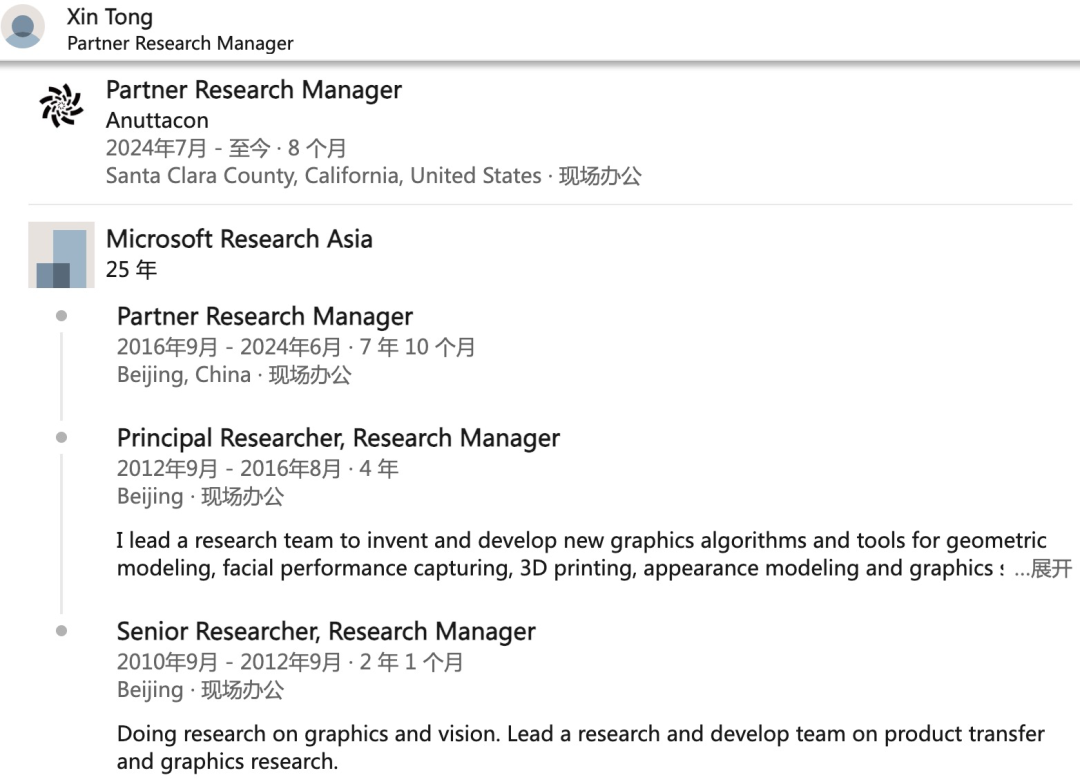Select the Beijing, China location line

click(x=234, y=375)
